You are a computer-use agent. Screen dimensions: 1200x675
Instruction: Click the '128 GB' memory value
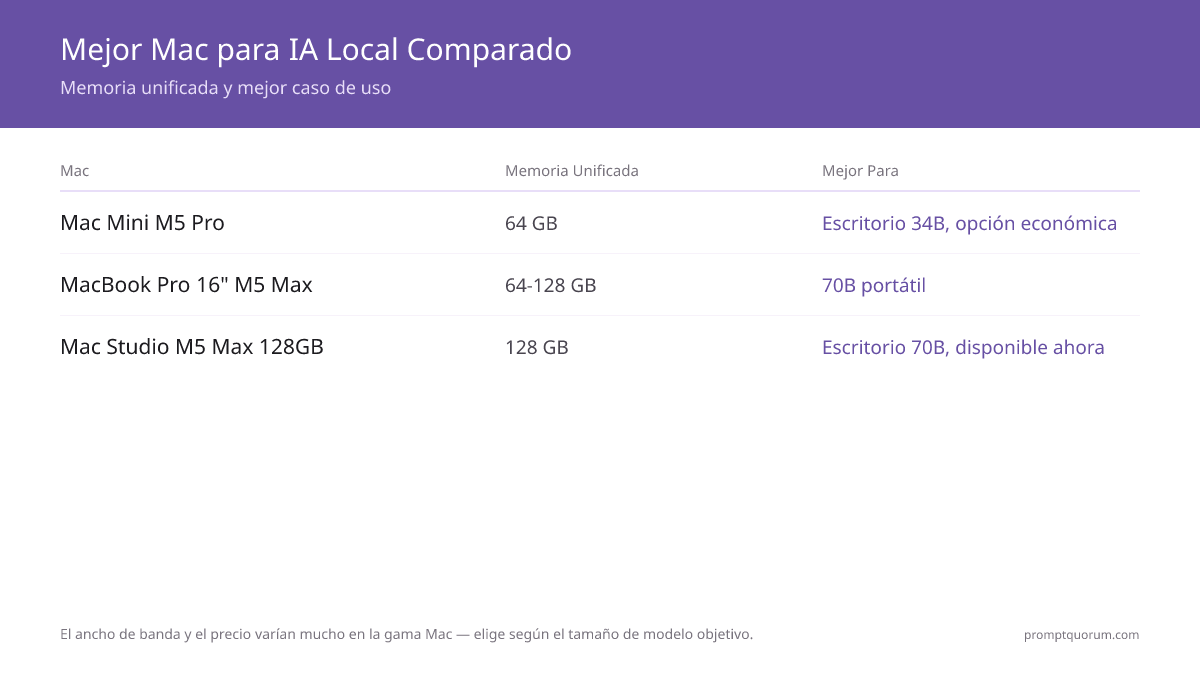(x=537, y=348)
